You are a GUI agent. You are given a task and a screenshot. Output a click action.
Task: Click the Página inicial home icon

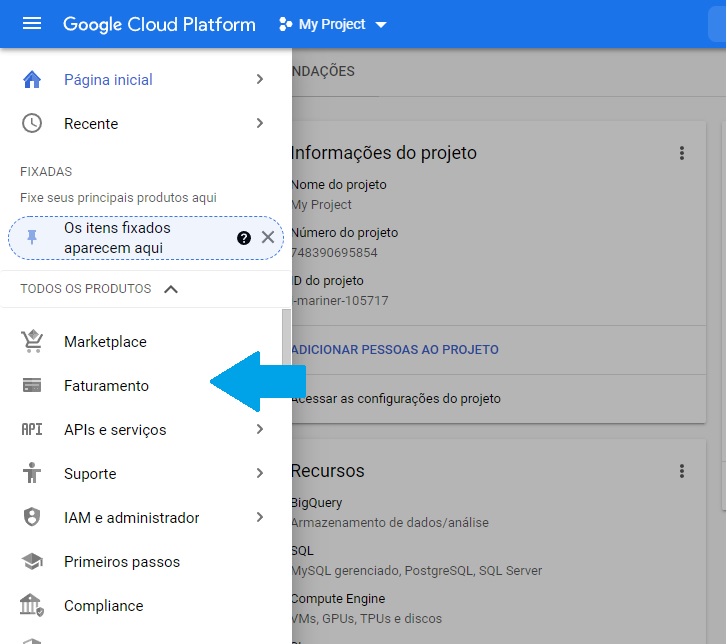[32, 80]
